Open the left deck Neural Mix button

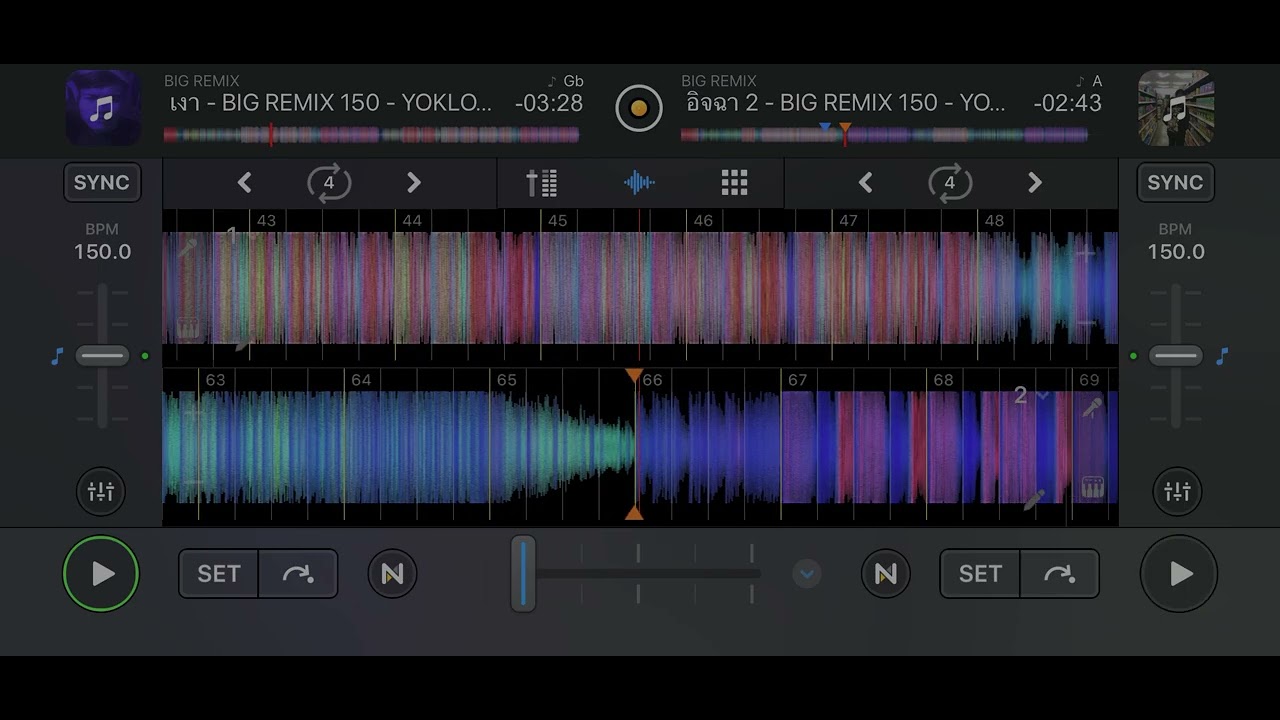tap(392, 574)
